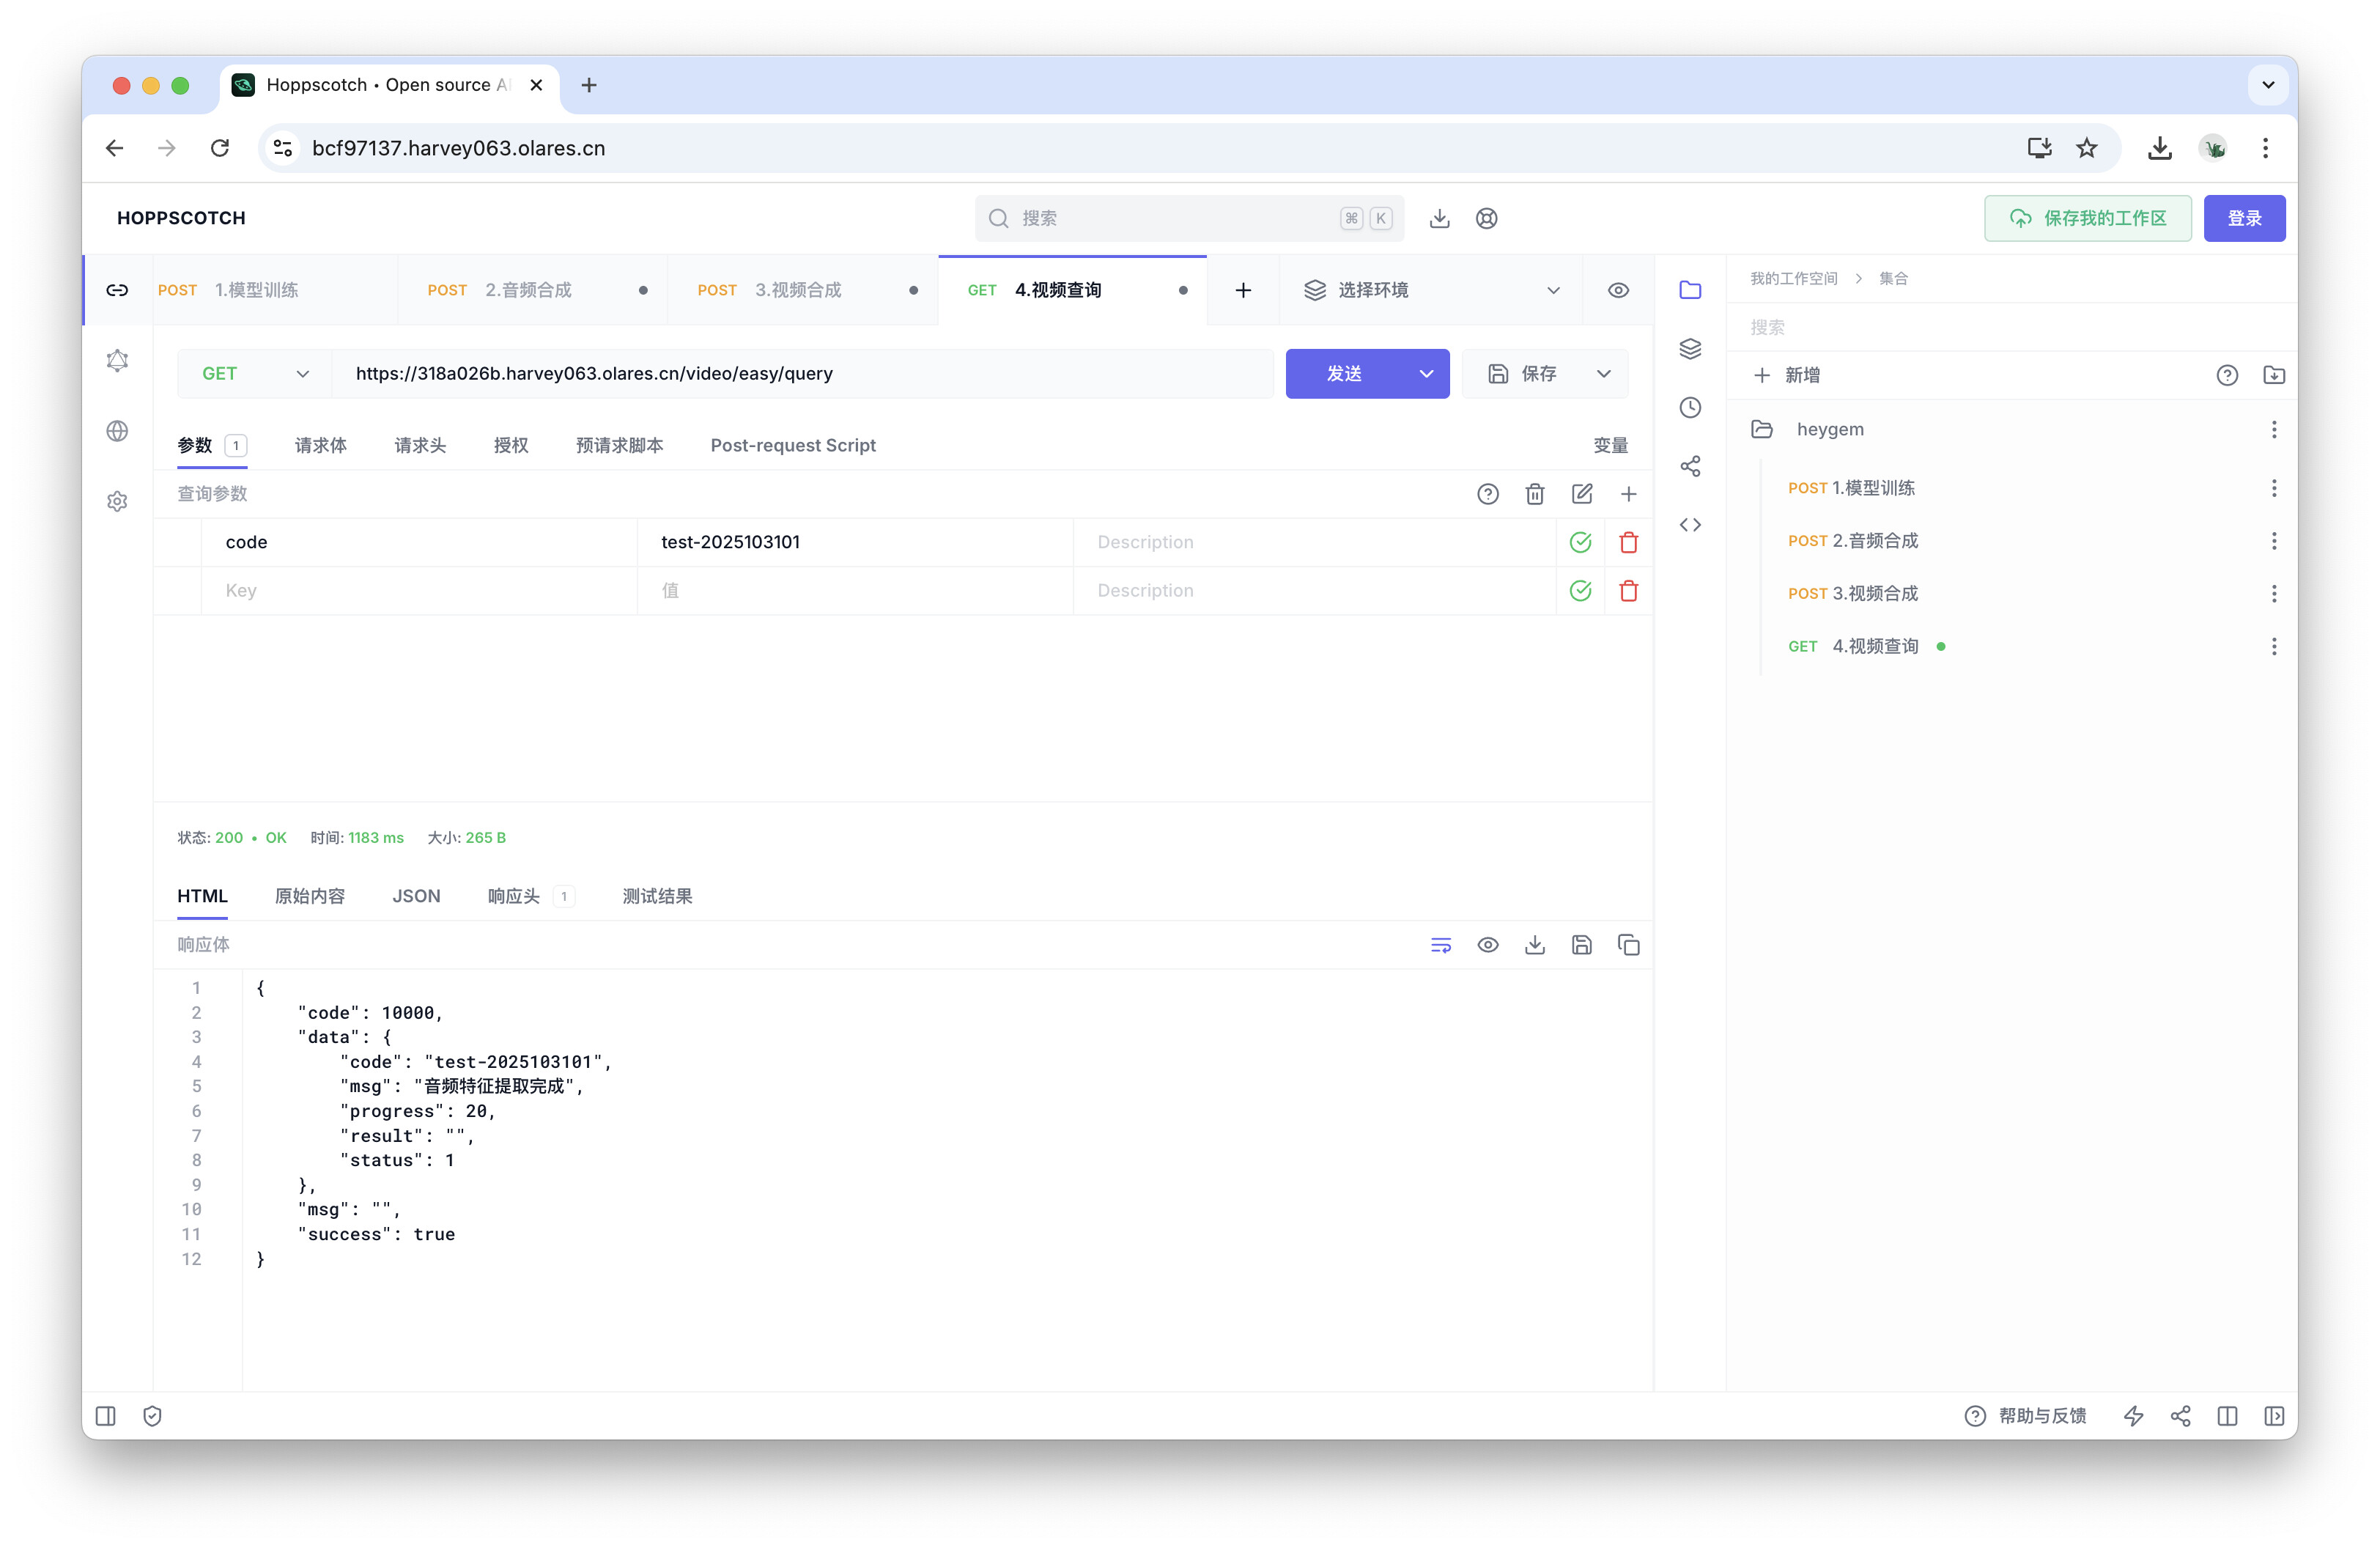Switch to the JSON response tab
Image resolution: width=2380 pixels, height=1548 pixels.
(416, 896)
